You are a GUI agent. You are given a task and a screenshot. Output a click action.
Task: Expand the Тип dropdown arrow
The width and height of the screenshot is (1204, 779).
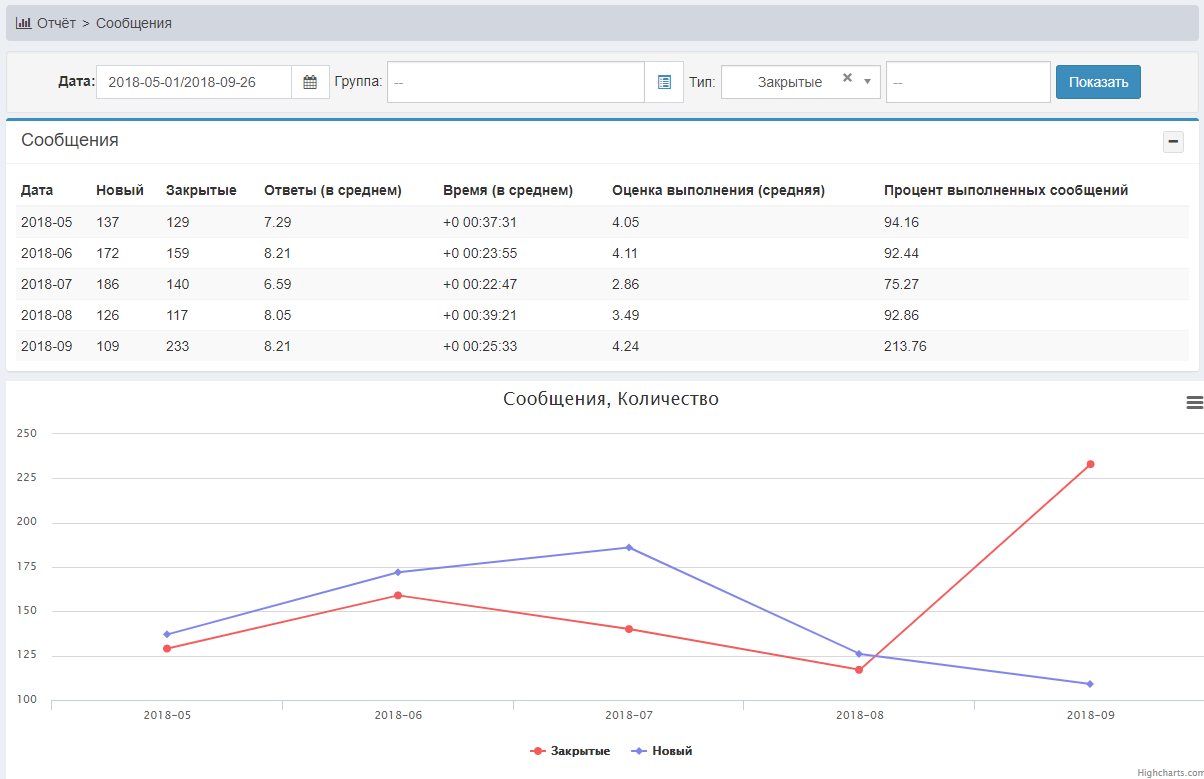tap(867, 82)
